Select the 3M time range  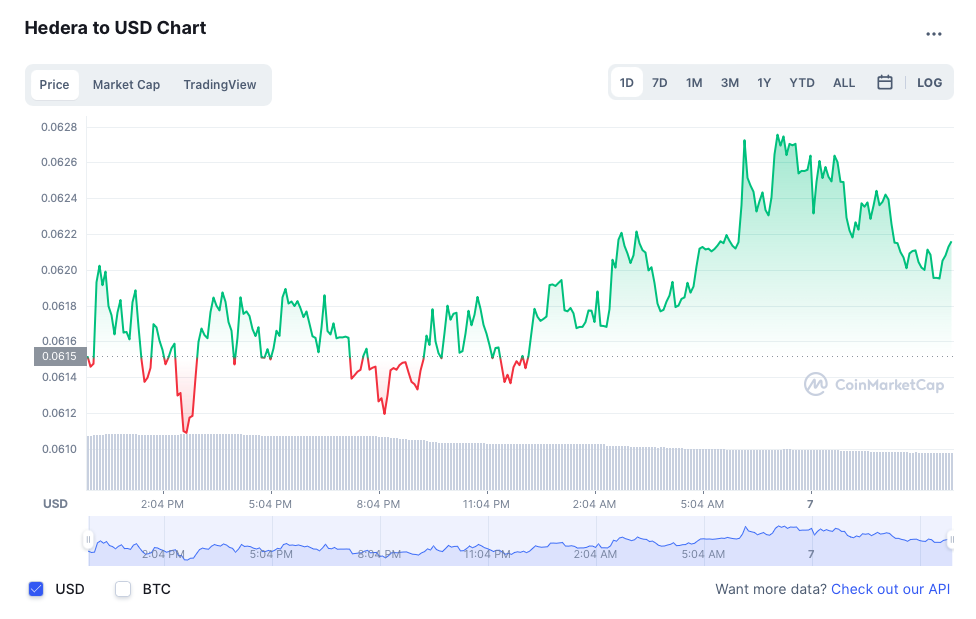point(730,83)
